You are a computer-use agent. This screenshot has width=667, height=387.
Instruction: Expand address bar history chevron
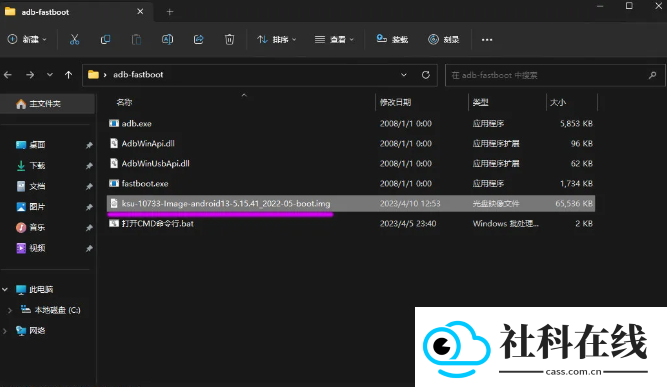pos(404,75)
